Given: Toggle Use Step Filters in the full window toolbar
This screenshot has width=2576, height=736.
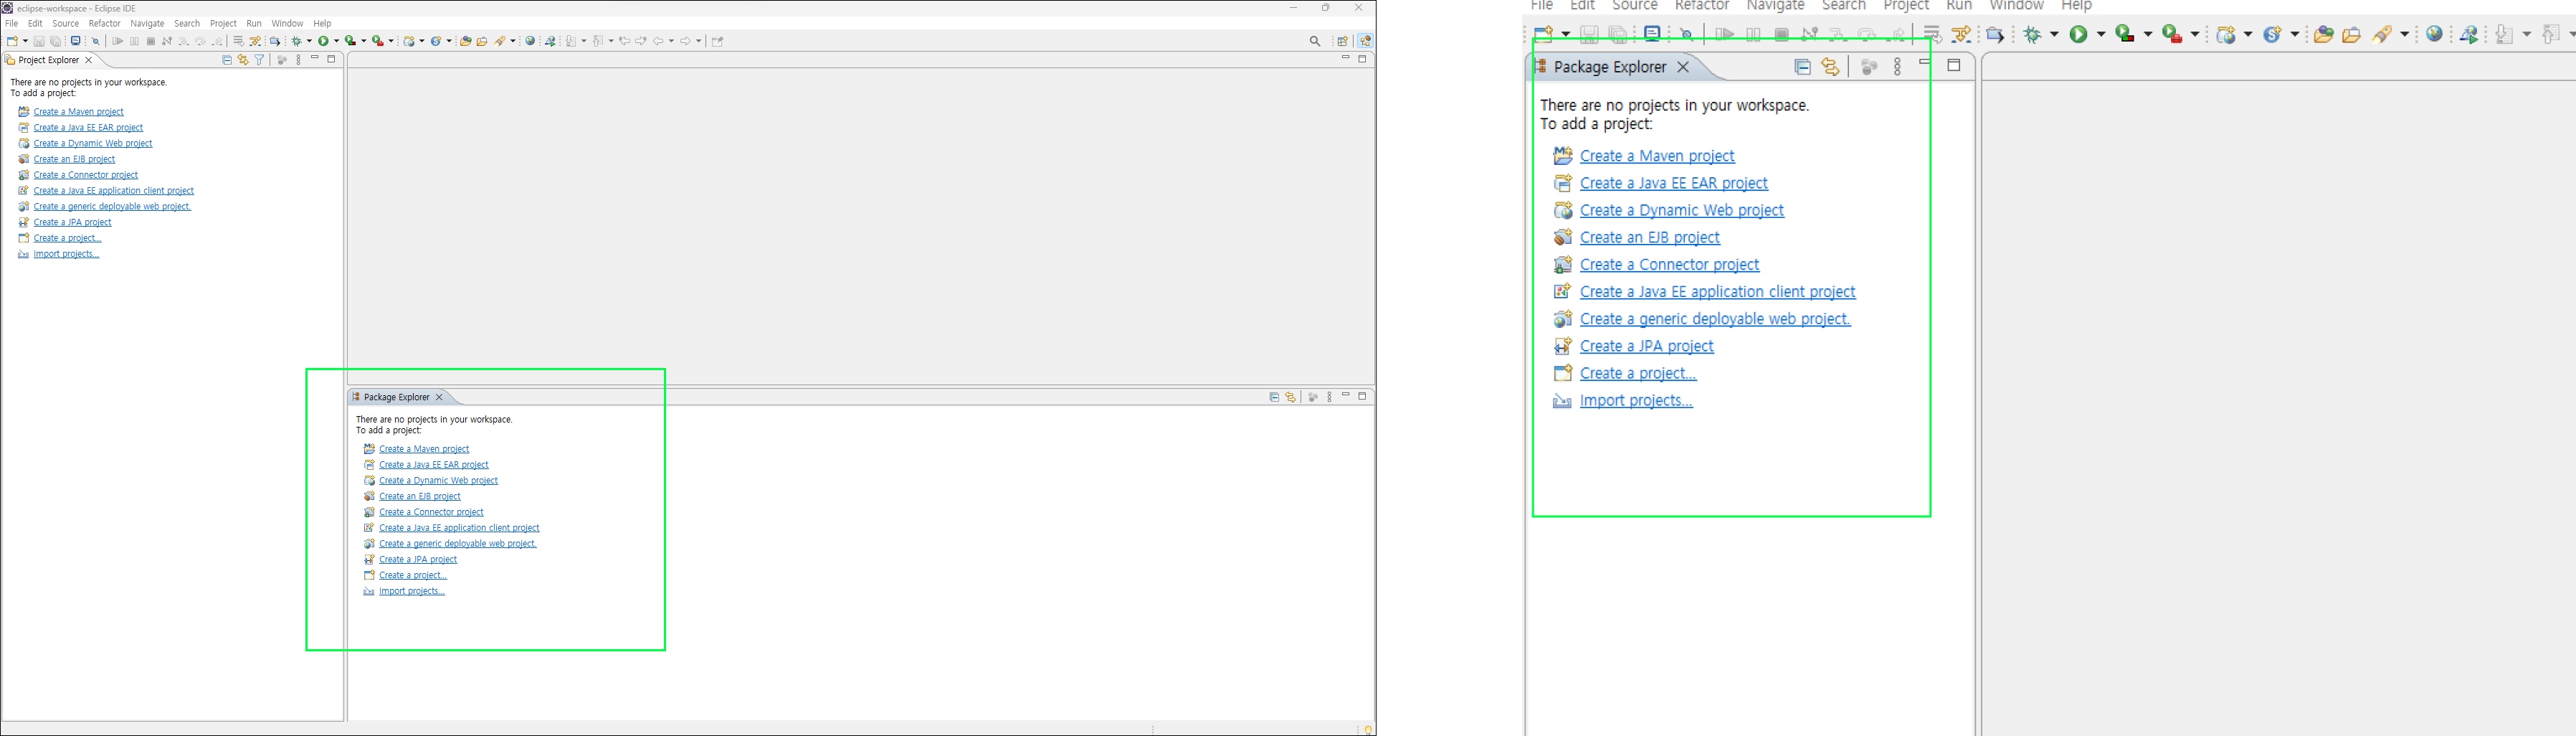Looking at the screenshot, I should click(255, 41).
